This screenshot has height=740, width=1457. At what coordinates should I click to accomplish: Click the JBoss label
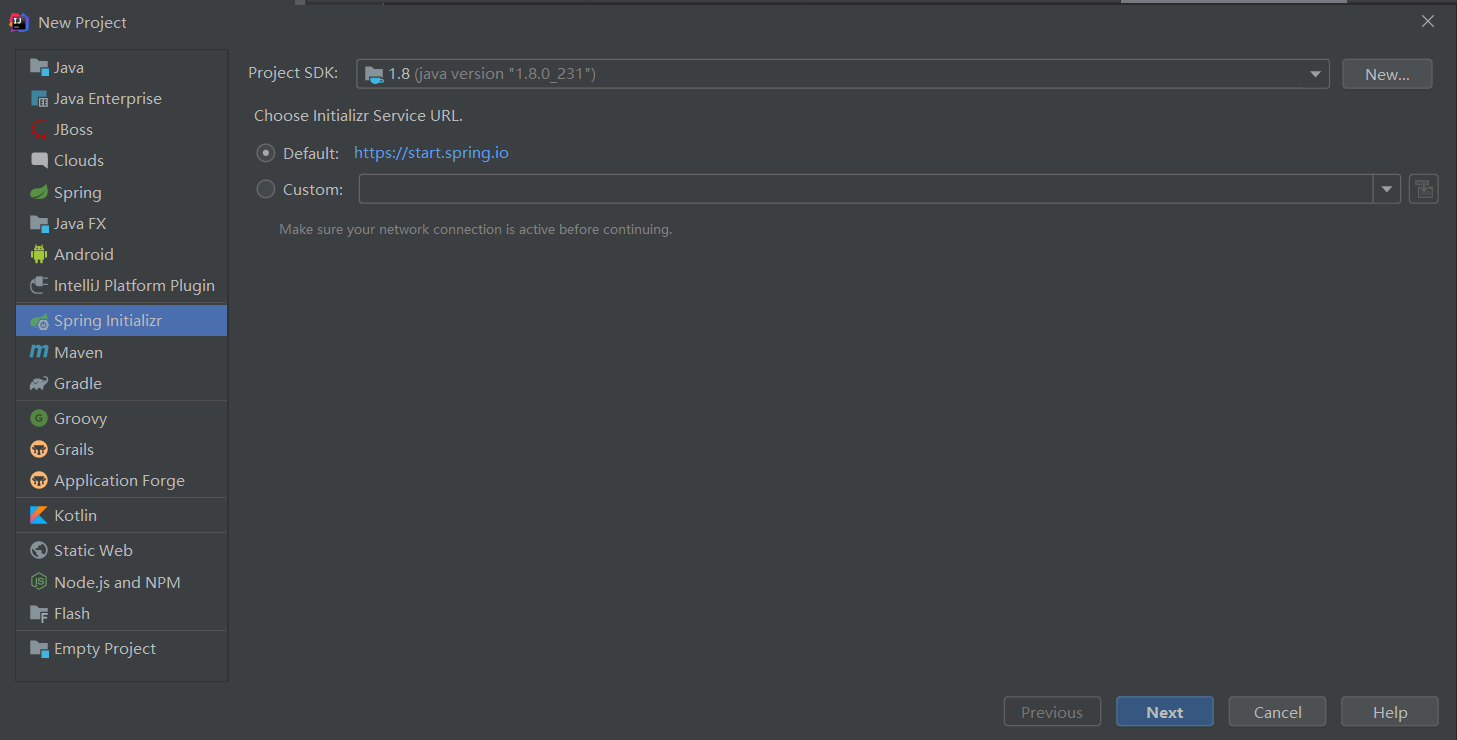[x=73, y=129]
